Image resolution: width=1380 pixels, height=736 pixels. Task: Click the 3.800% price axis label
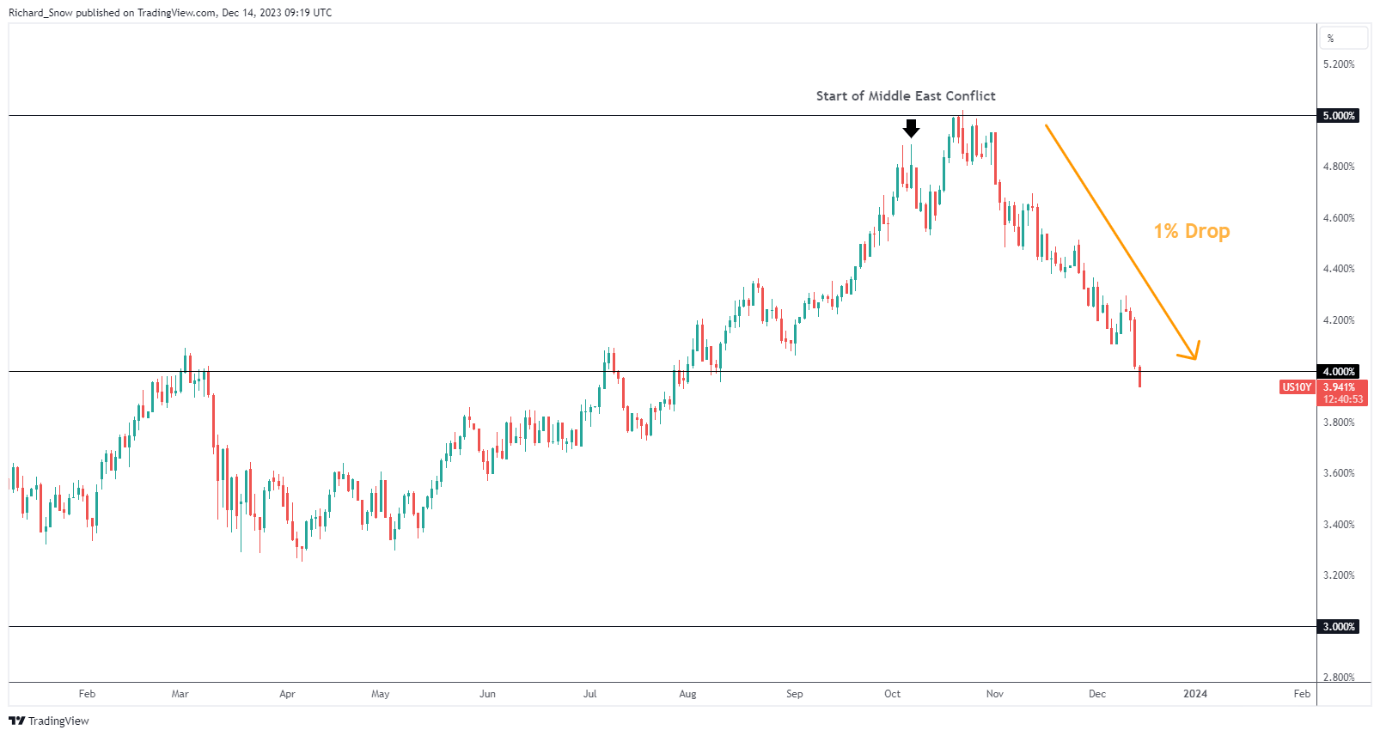pos(1339,423)
